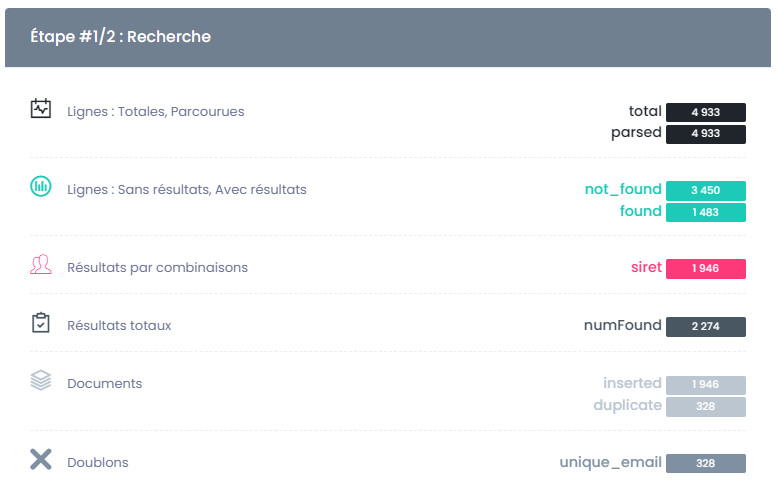
Task: Select the found badge showing 1 483
Action: [705, 212]
